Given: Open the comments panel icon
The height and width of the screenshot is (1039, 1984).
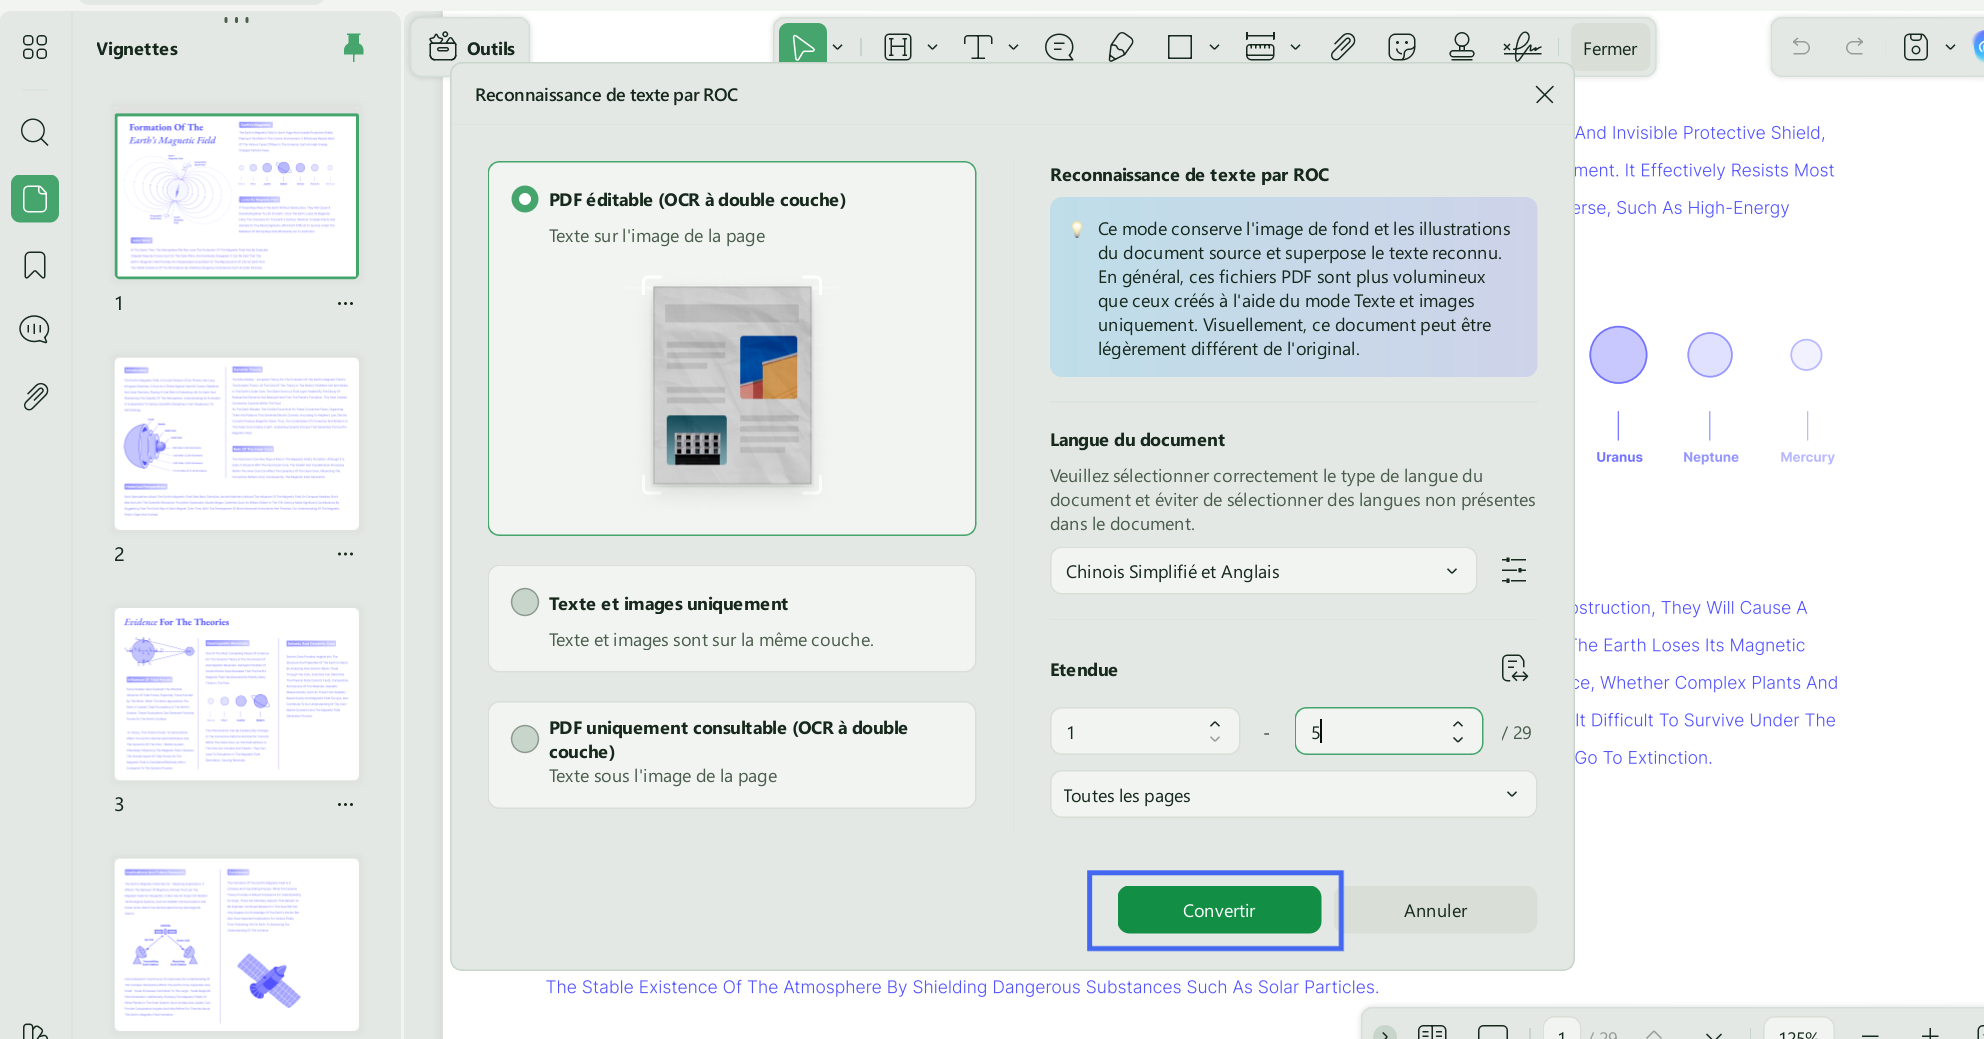Looking at the screenshot, I should pos(35,330).
